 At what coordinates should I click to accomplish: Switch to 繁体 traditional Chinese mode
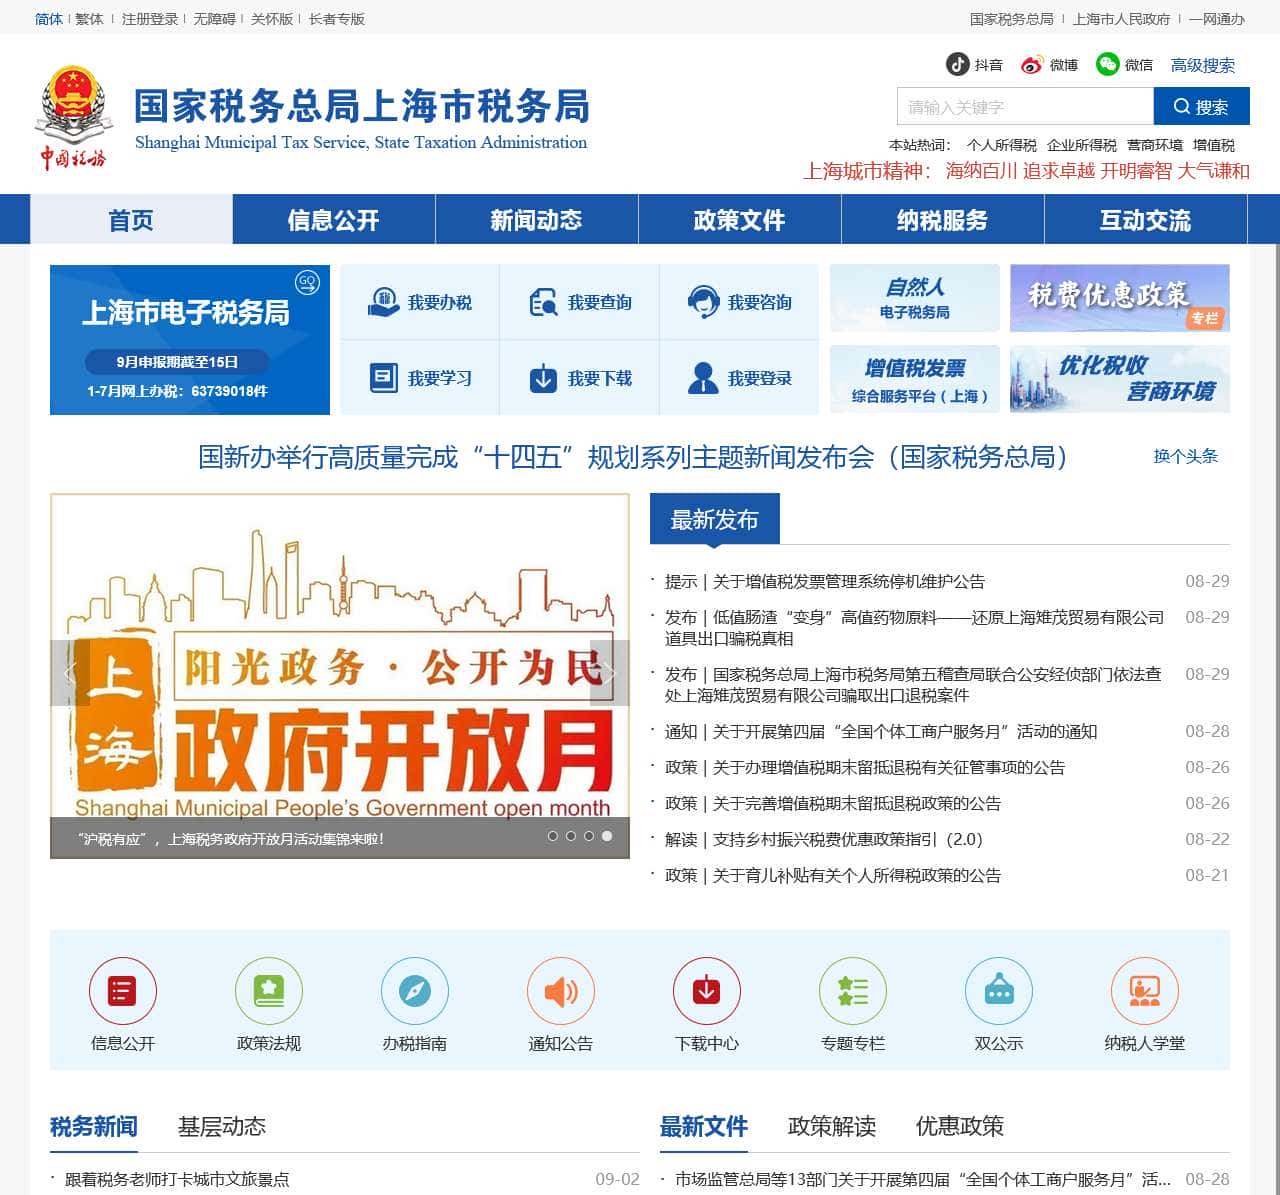(x=88, y=18)
